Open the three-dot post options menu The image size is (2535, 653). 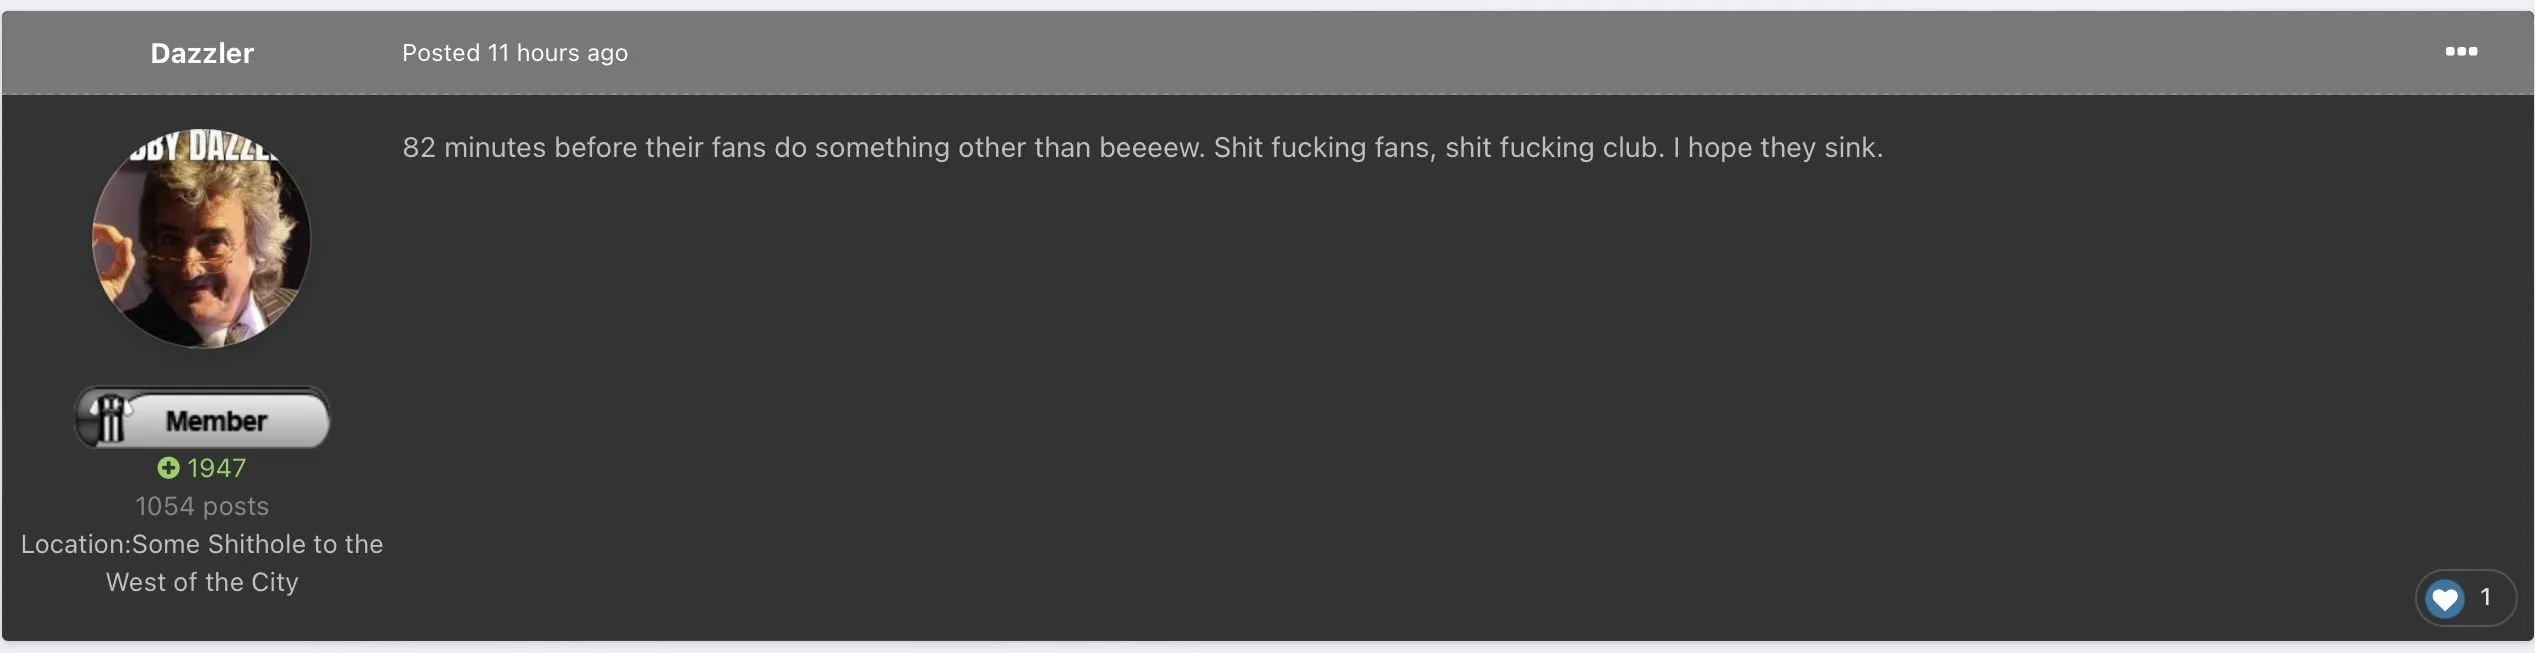(2460, 52)
